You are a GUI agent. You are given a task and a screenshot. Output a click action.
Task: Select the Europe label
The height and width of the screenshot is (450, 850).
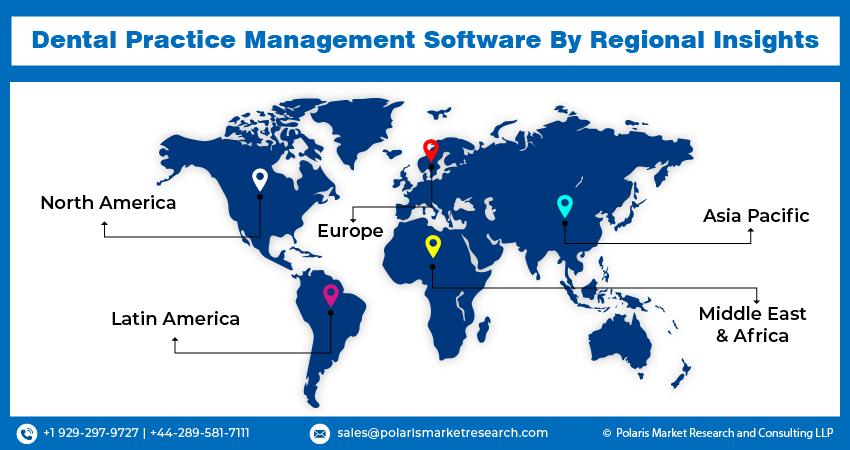point(350,231)
